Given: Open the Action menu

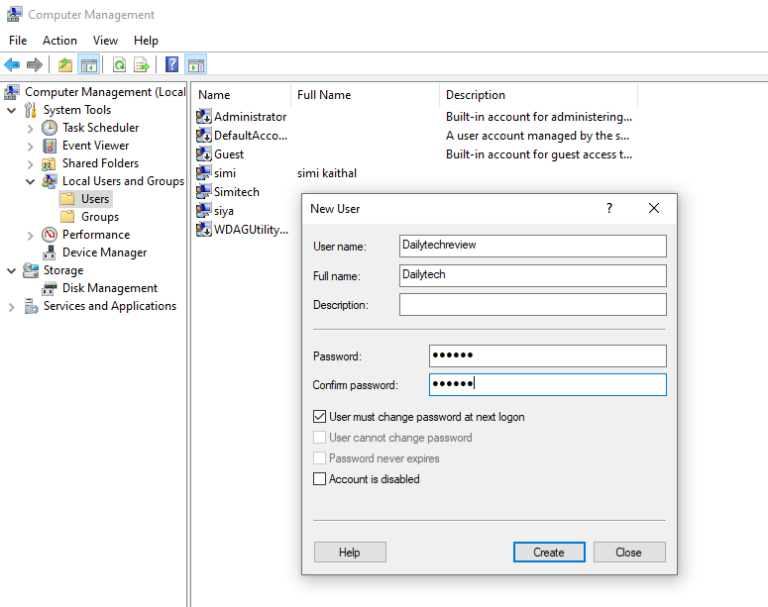Looking at the screenshot, I should (x=60, y=41).
